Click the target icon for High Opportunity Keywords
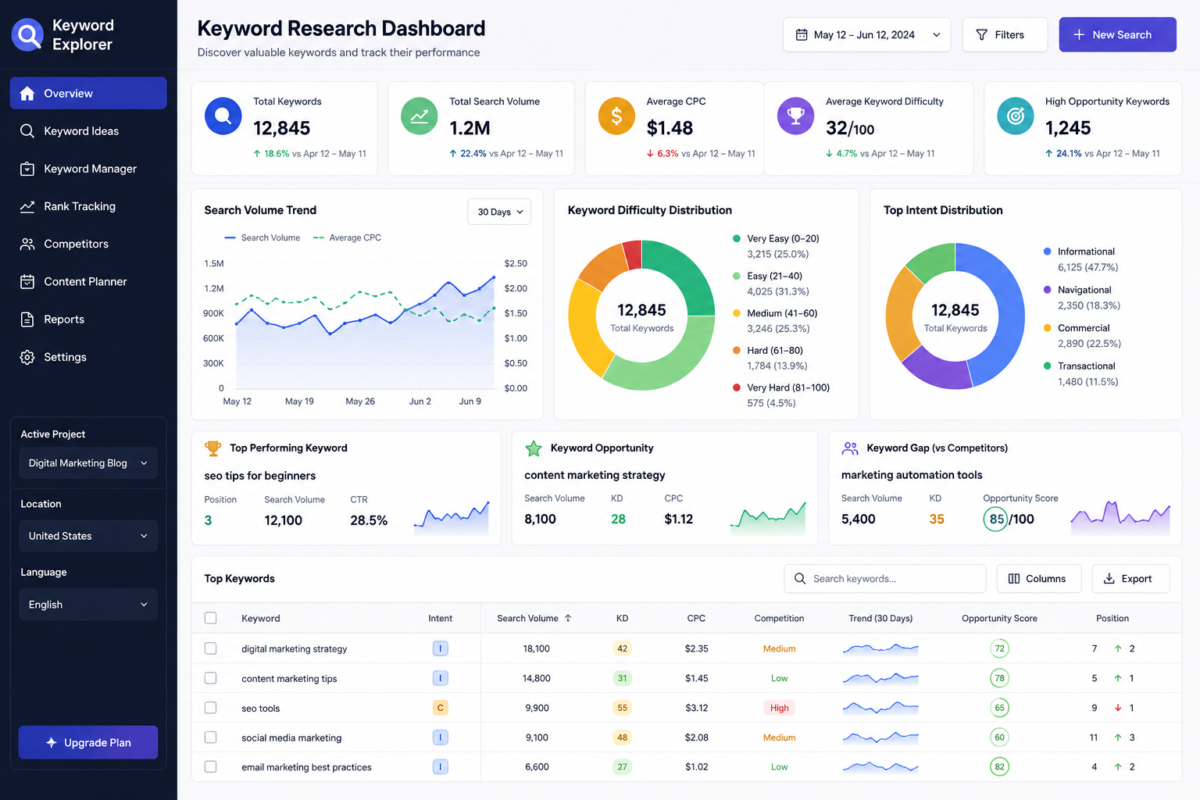This screenshot has height=800, width=1200. coord(1016,116)
